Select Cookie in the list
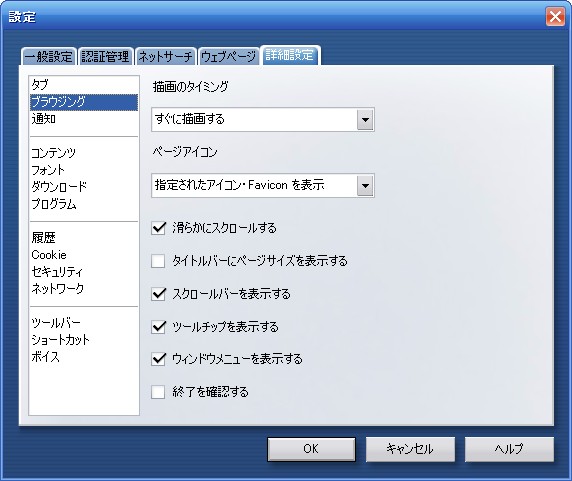572x481 pixels. tap(84, 255)
